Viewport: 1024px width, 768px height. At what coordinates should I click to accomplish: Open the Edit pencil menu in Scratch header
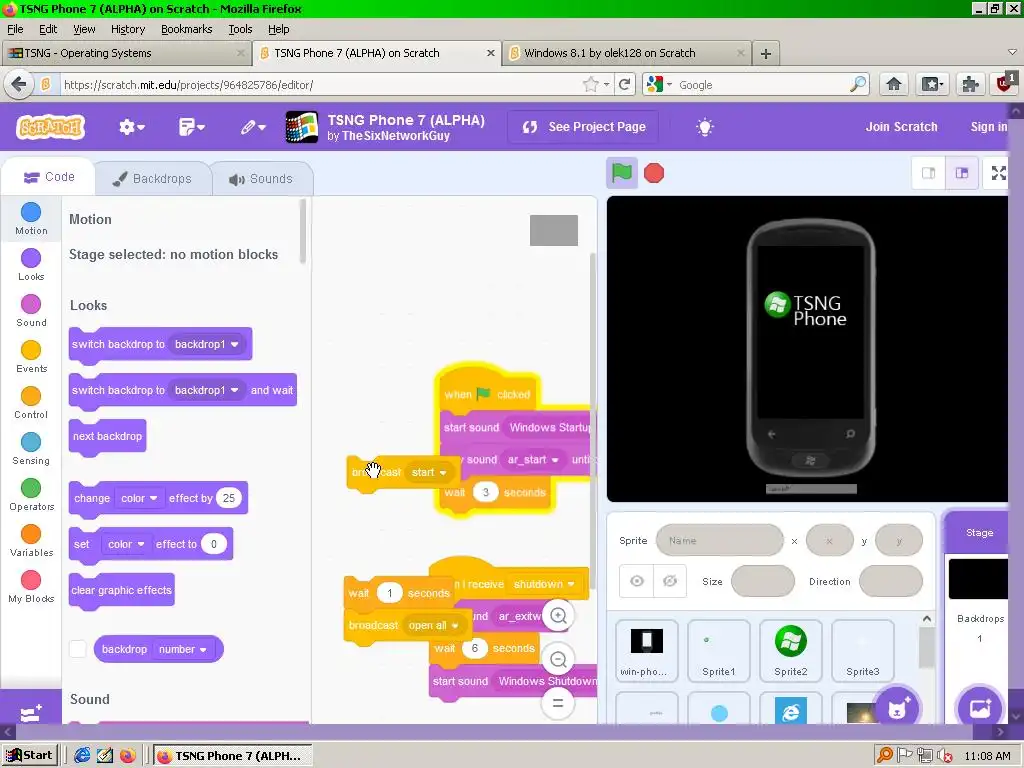252,127
